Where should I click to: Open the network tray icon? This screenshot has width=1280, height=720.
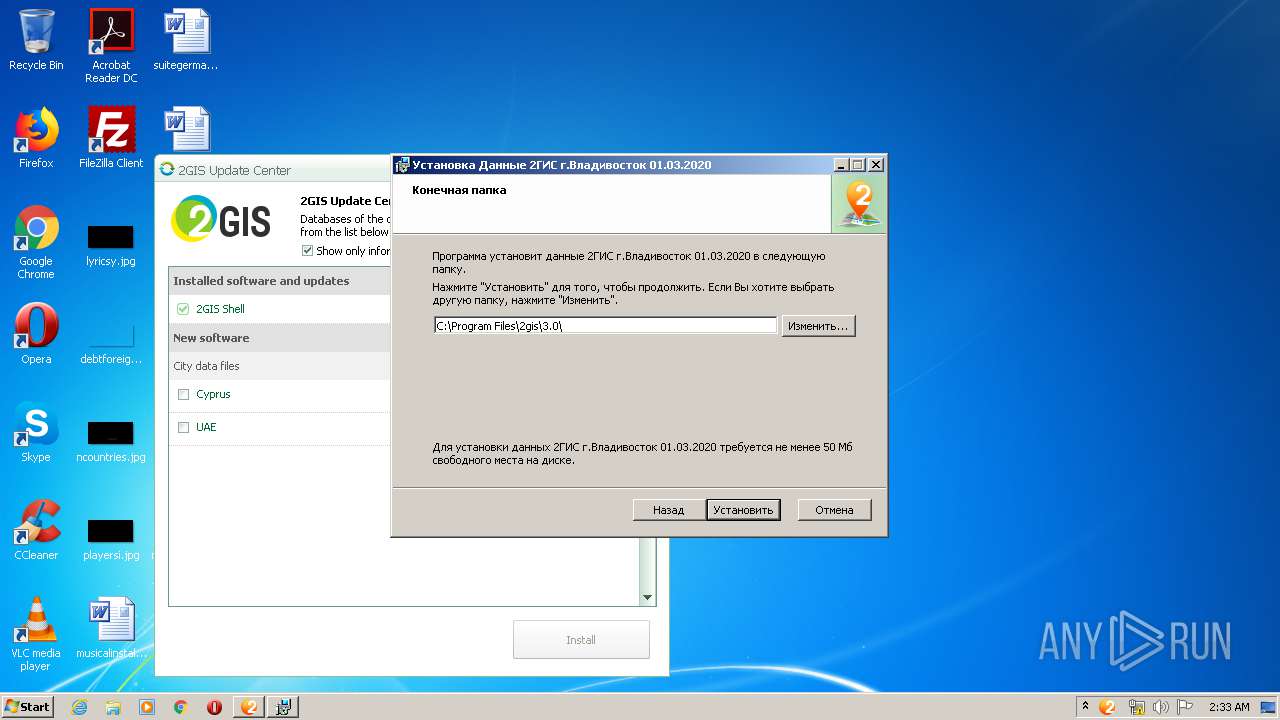[1136, 707]
